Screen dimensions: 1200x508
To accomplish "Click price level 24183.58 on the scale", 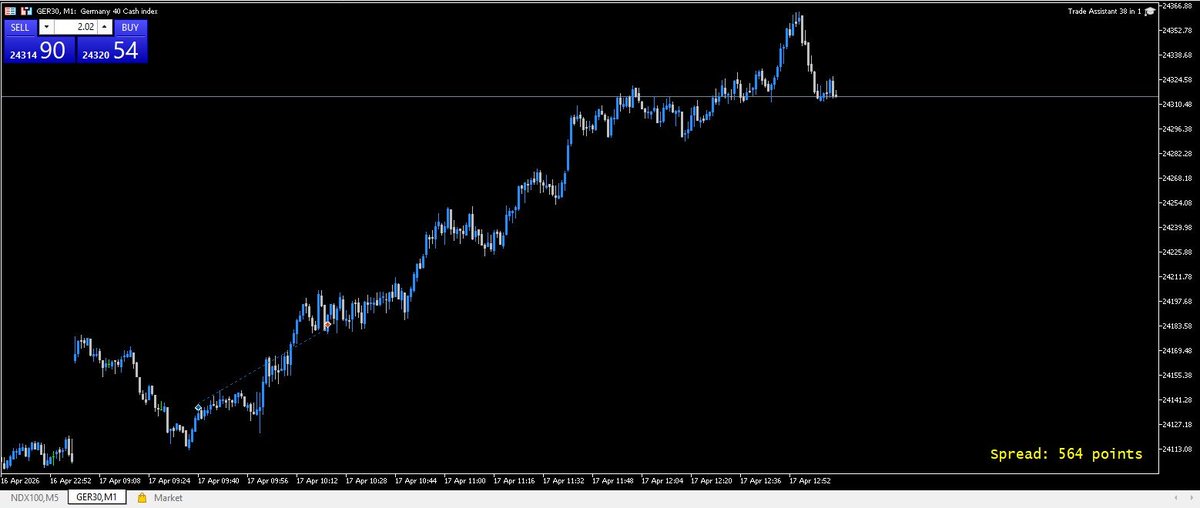I will [1178, 326].
